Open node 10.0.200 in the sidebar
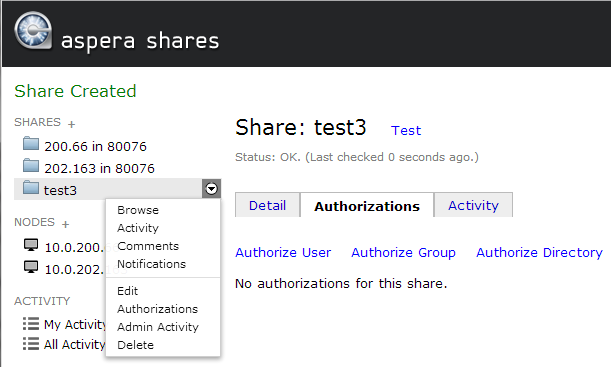 (74, 247)
